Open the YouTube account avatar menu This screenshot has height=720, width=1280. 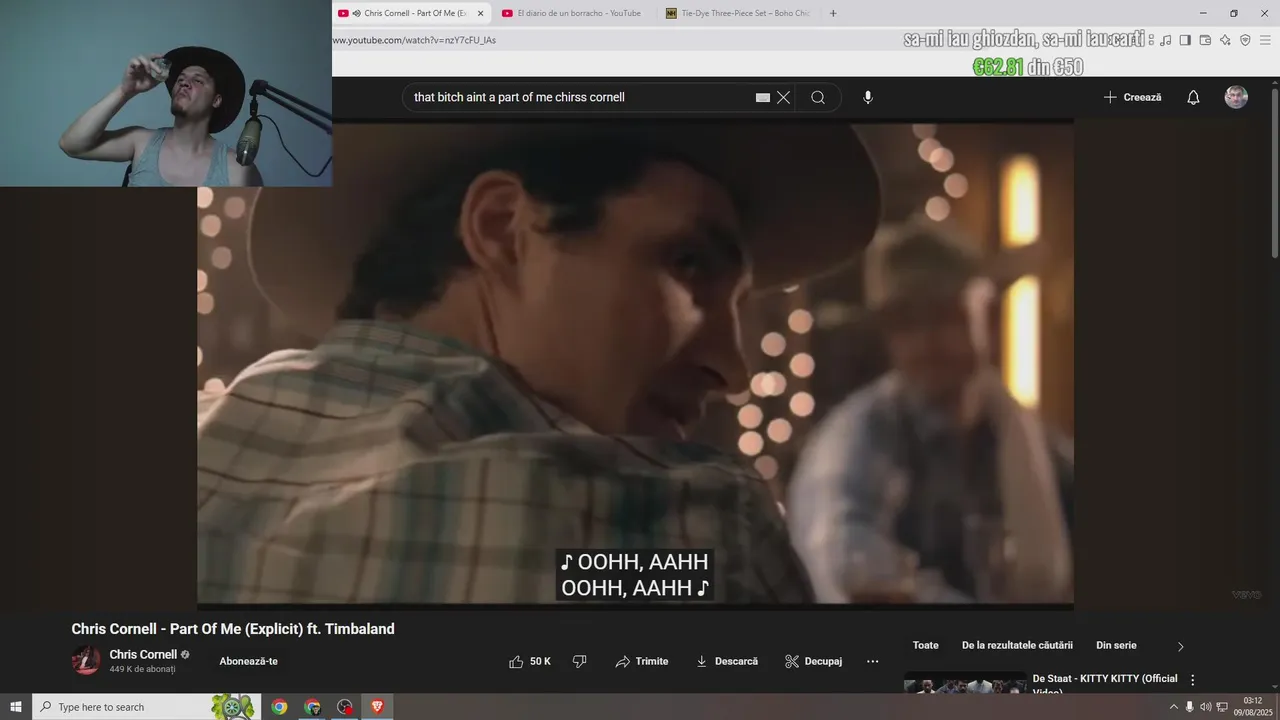(1236, 97)
